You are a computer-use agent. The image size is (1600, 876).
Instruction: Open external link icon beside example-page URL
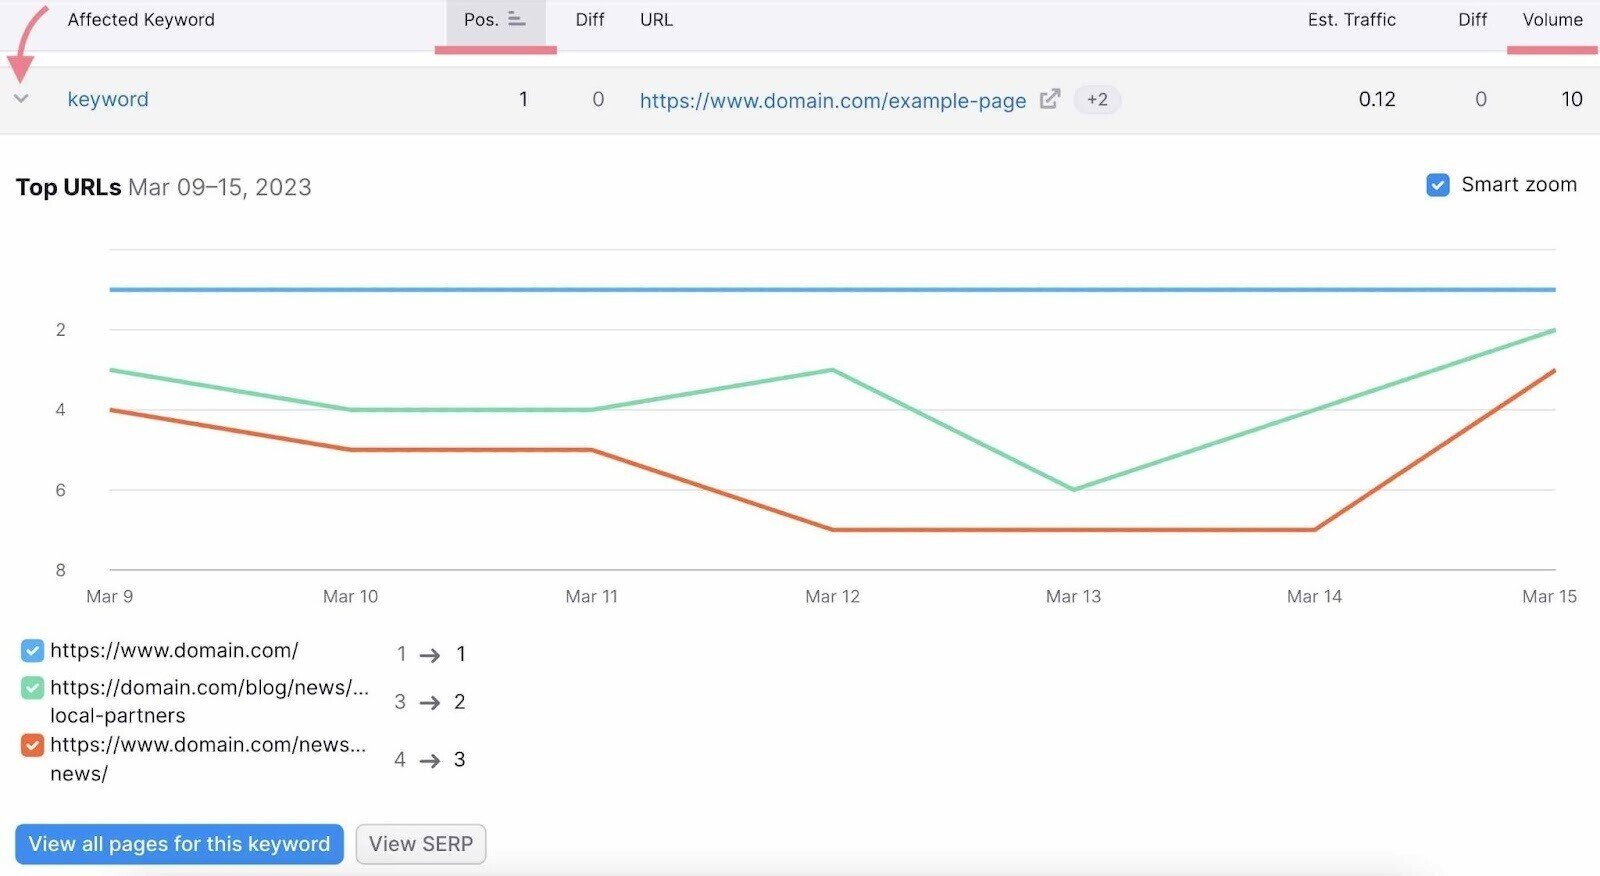coord(1049,99)
